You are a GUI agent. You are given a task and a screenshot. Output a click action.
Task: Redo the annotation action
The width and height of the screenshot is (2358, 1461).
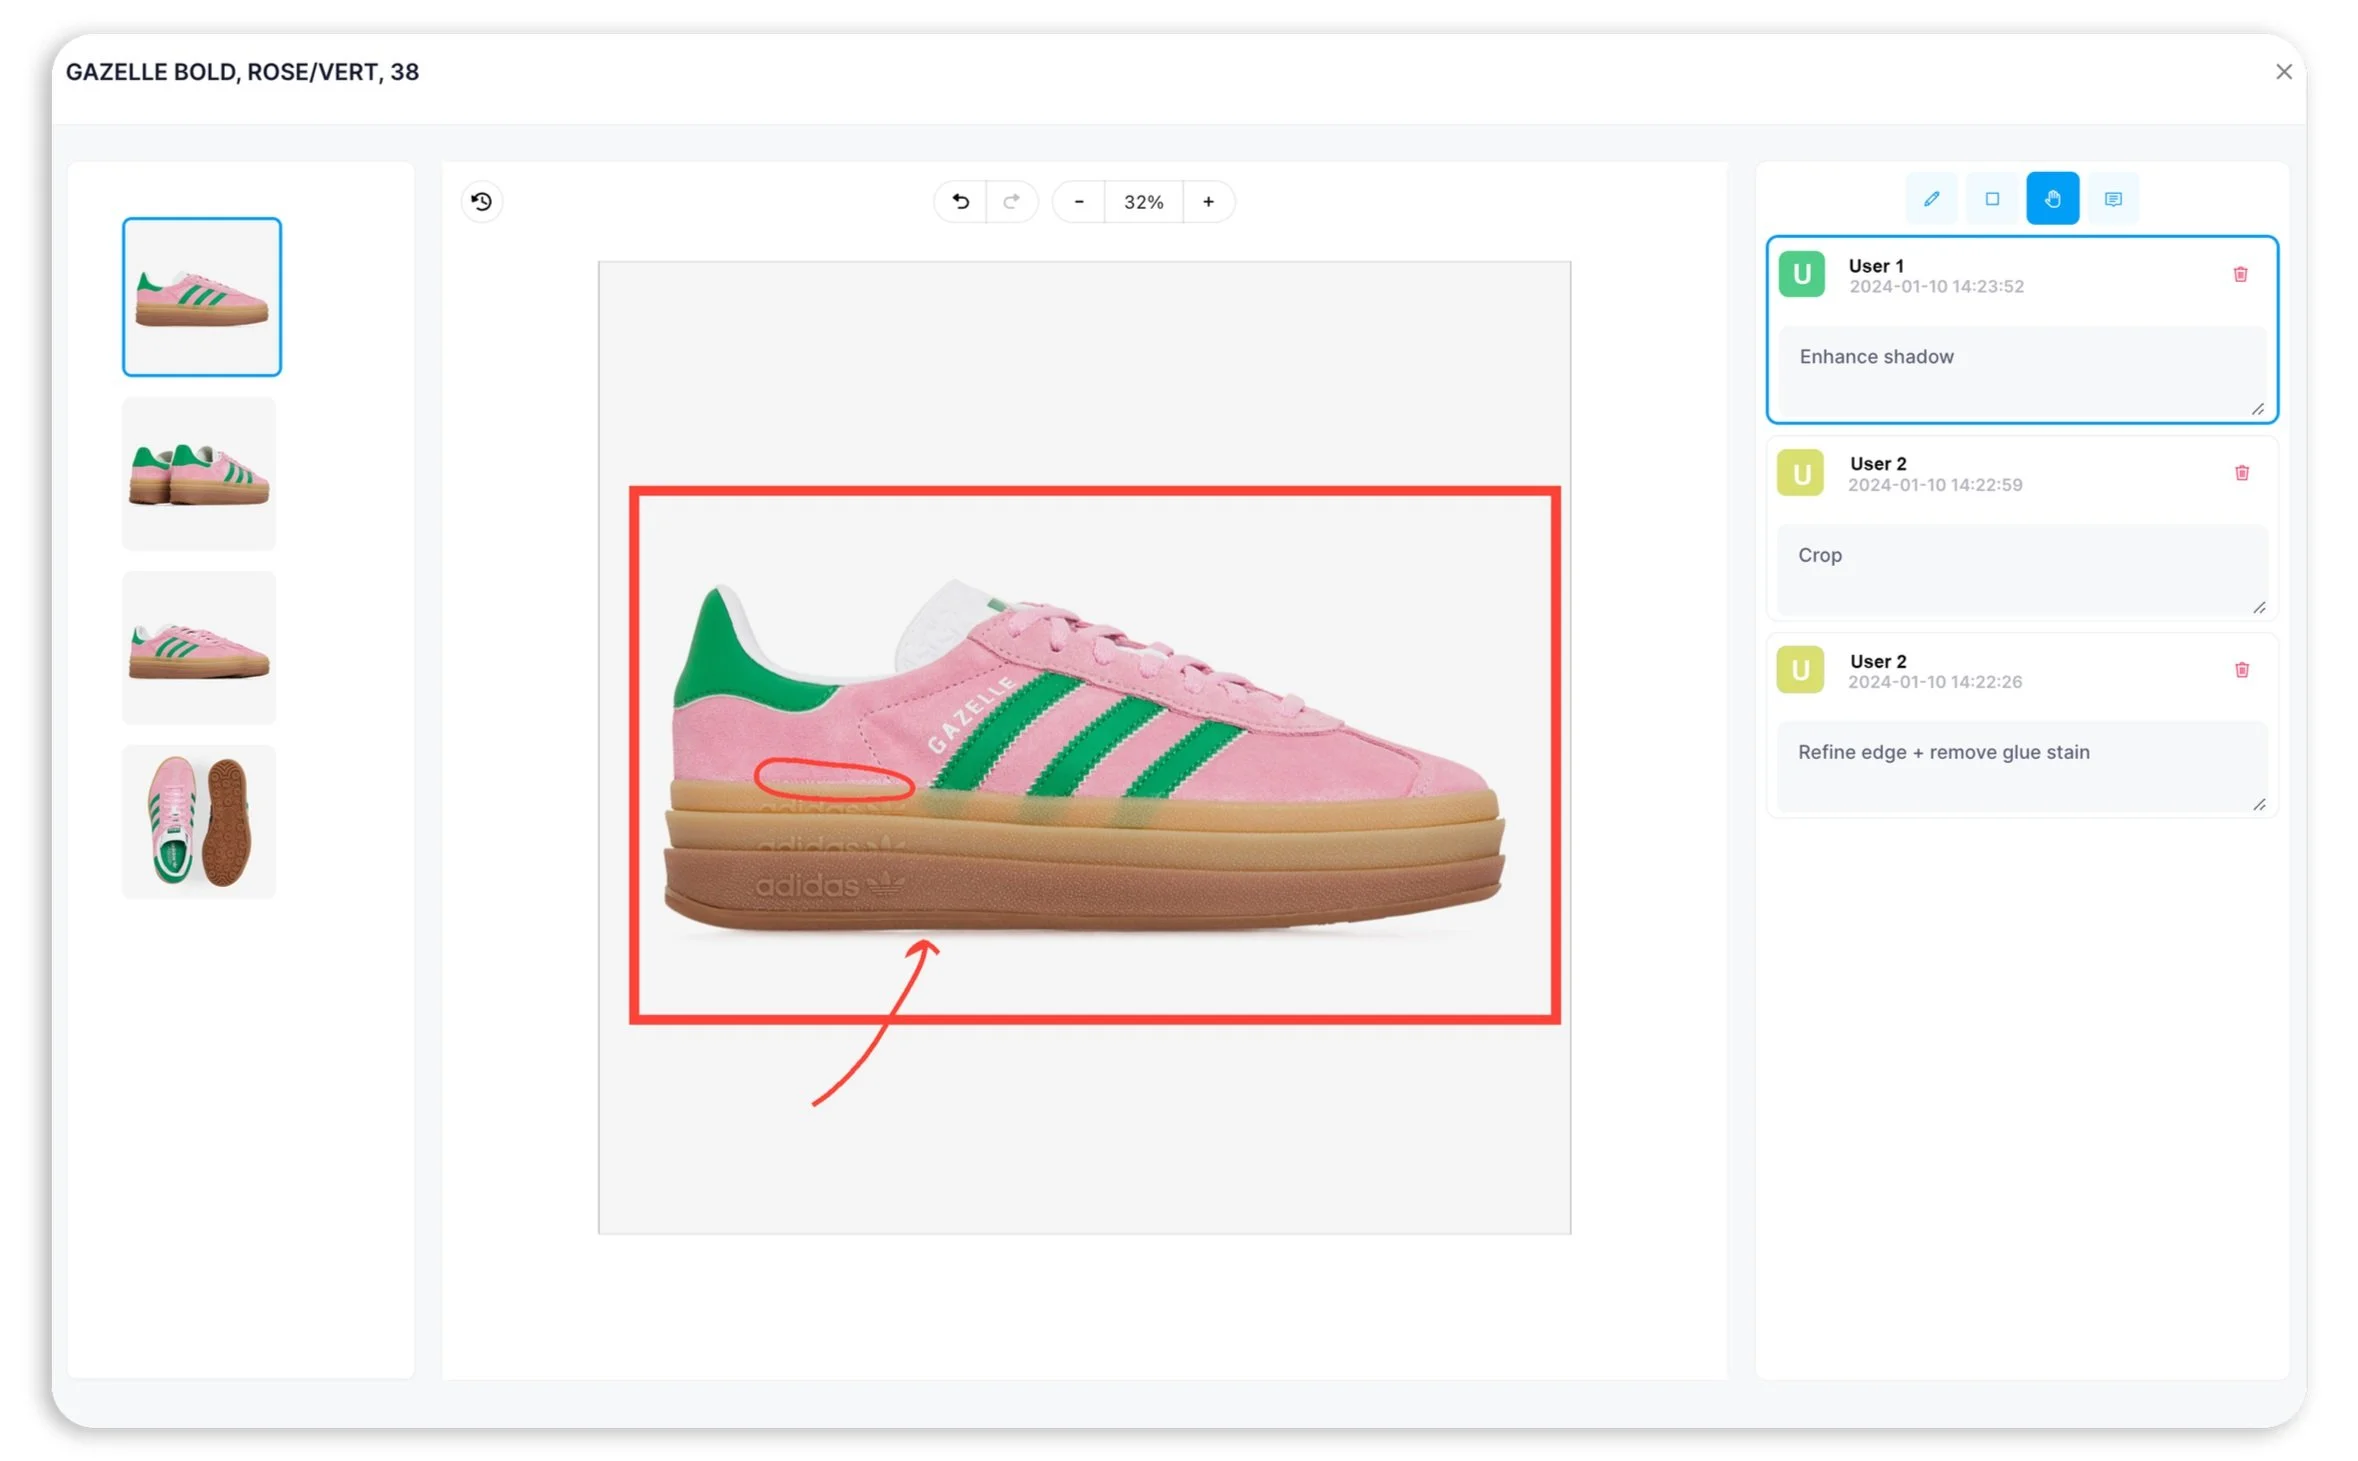(x=1011, y=202)
